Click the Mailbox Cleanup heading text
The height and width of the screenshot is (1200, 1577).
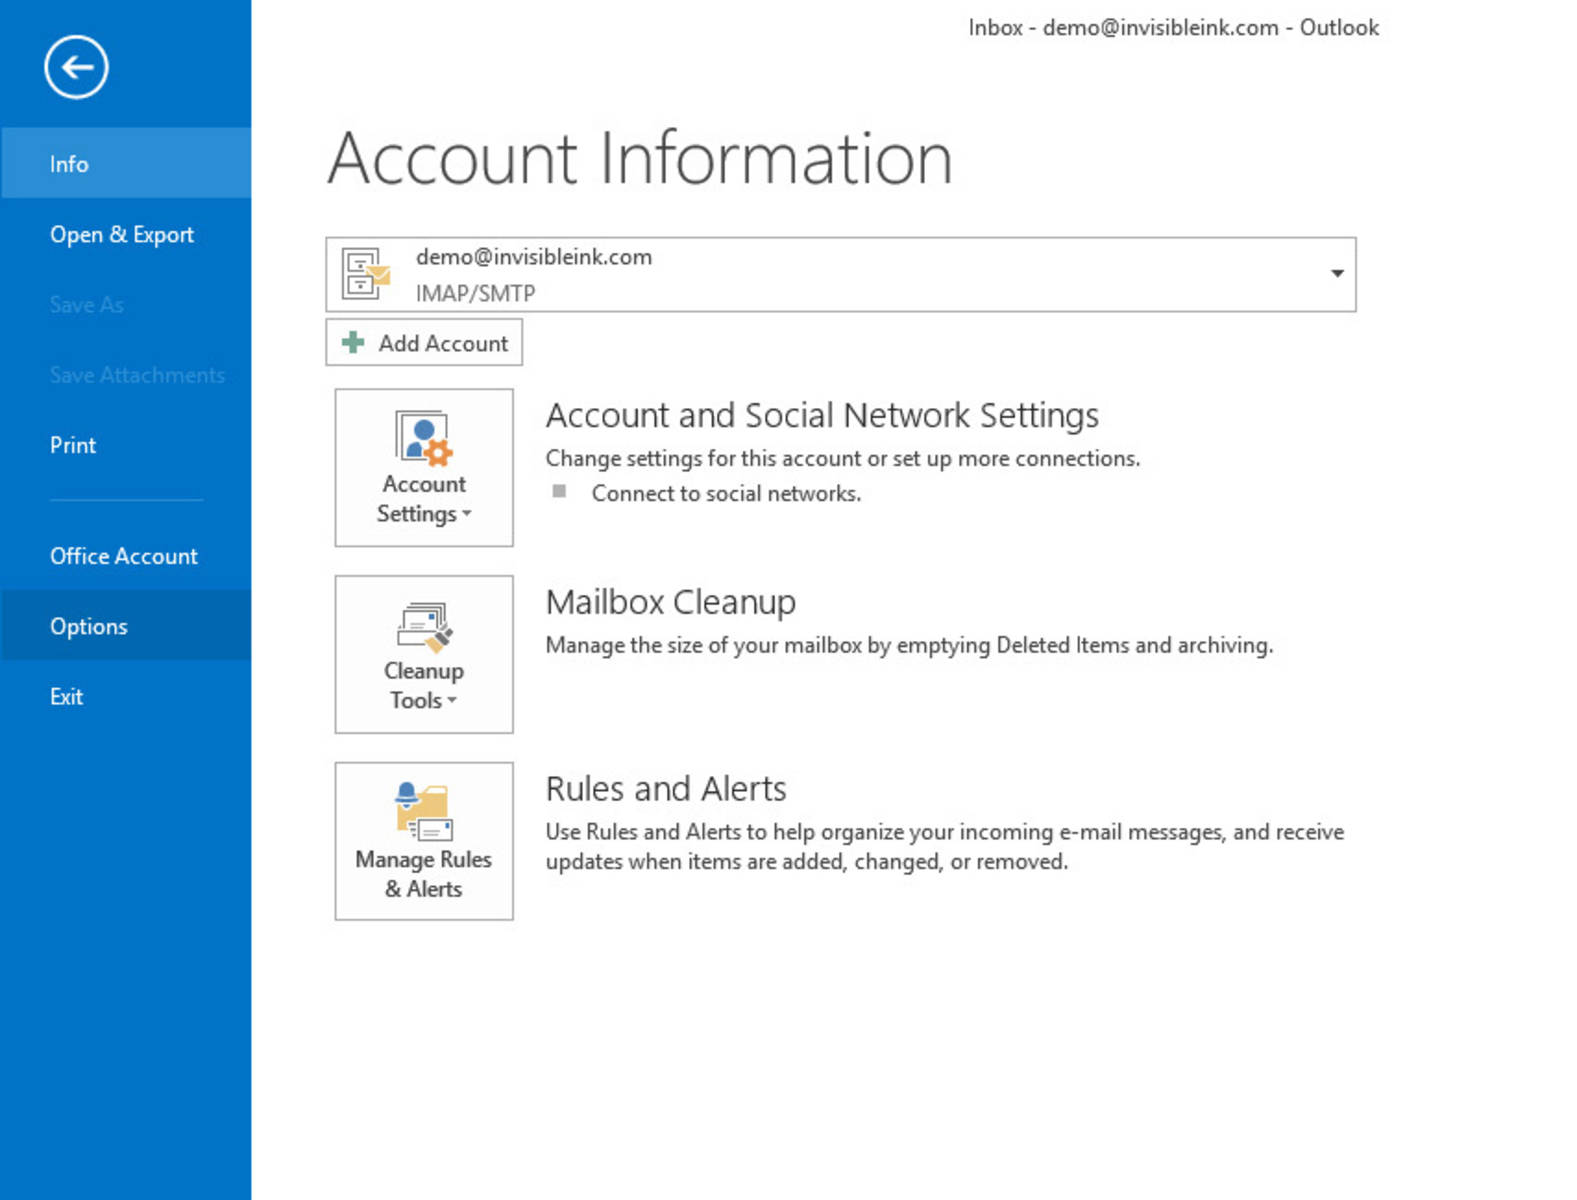[x=671, y=602]
